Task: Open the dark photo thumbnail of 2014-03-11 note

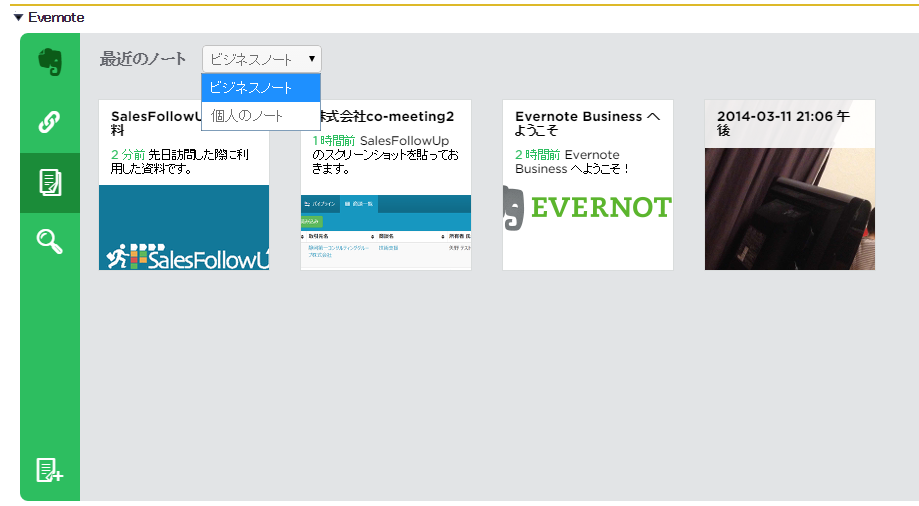Action: coord(789,209)
